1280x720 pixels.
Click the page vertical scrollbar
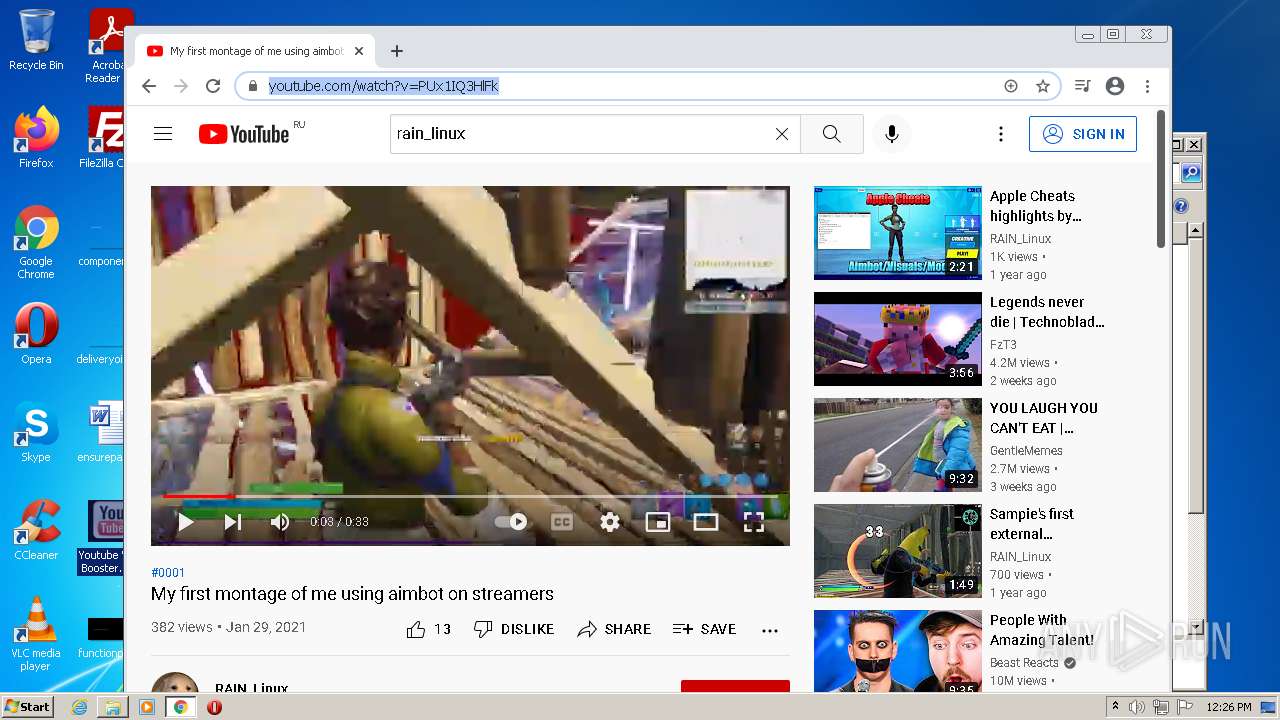1161,178
